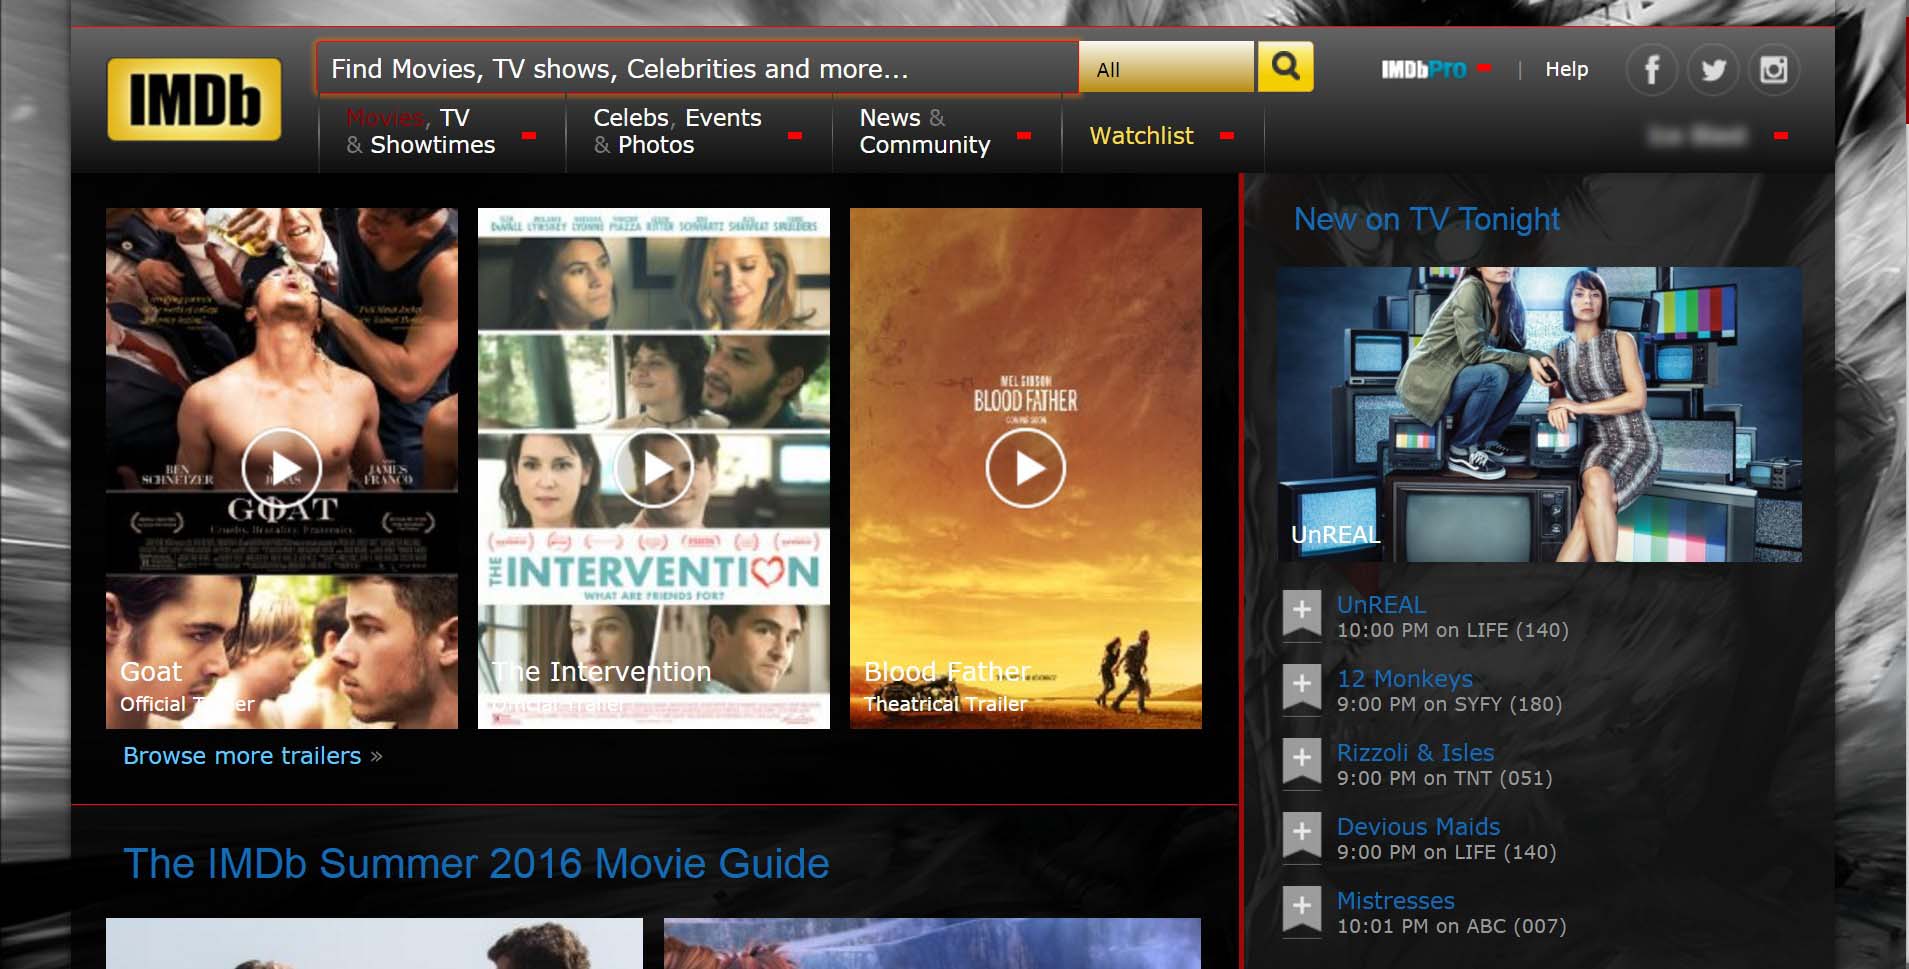Open the Mistresses show link

[1396, 901]
